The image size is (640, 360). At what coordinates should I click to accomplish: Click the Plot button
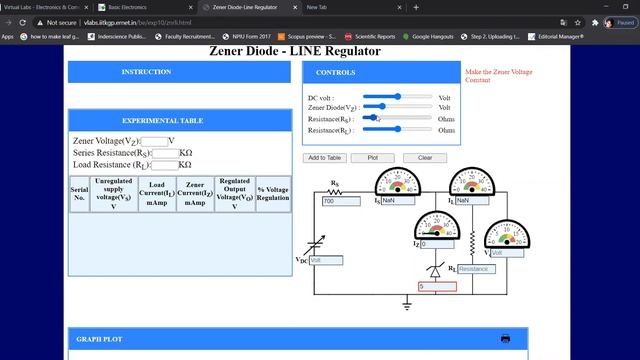373,158
